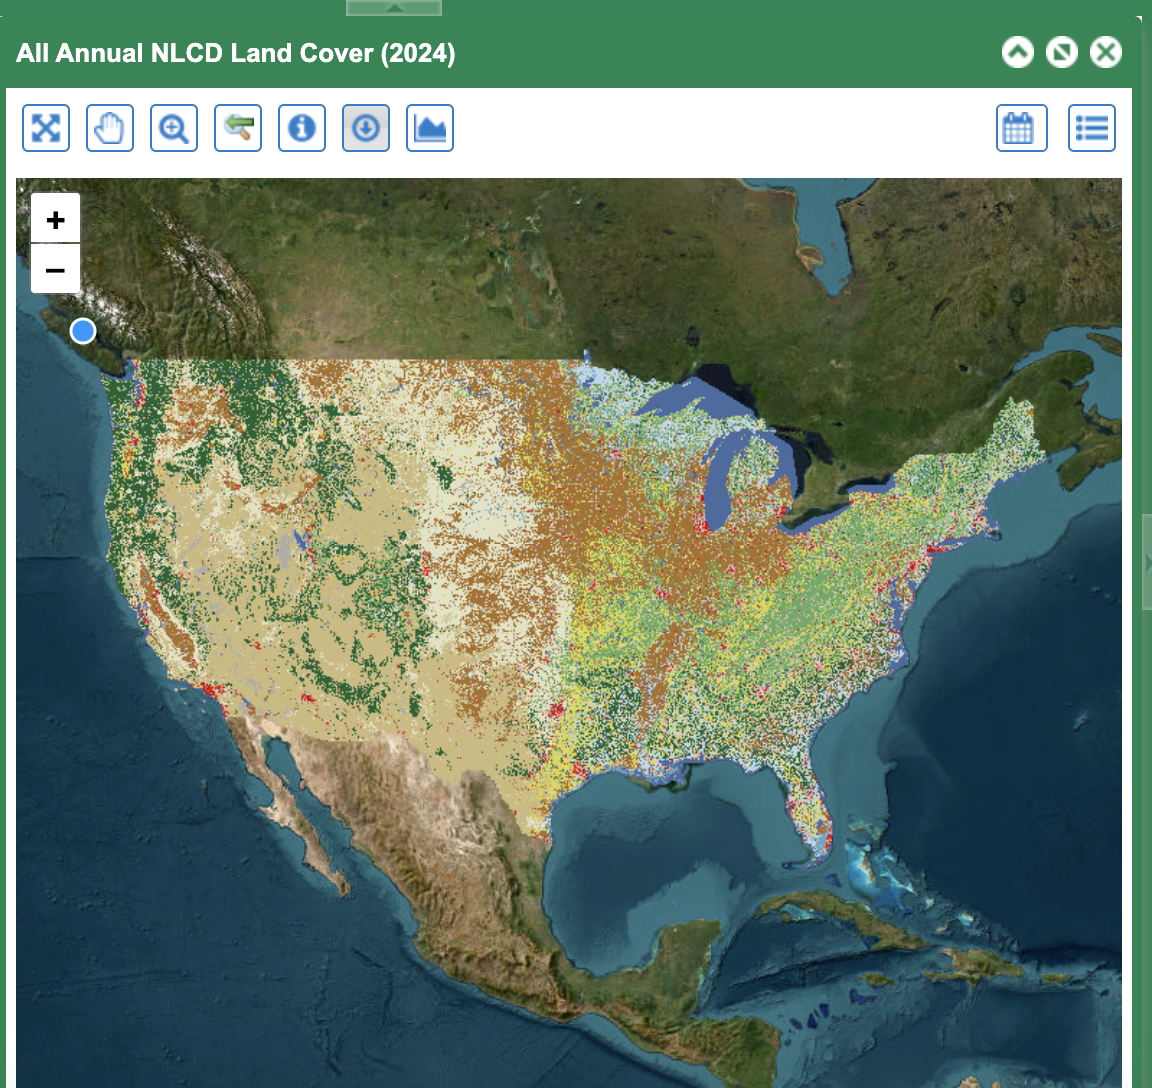Screen dimensions: 1152x1088
Task: Zoom in with the plus button
Action: (x=55, y=219)
